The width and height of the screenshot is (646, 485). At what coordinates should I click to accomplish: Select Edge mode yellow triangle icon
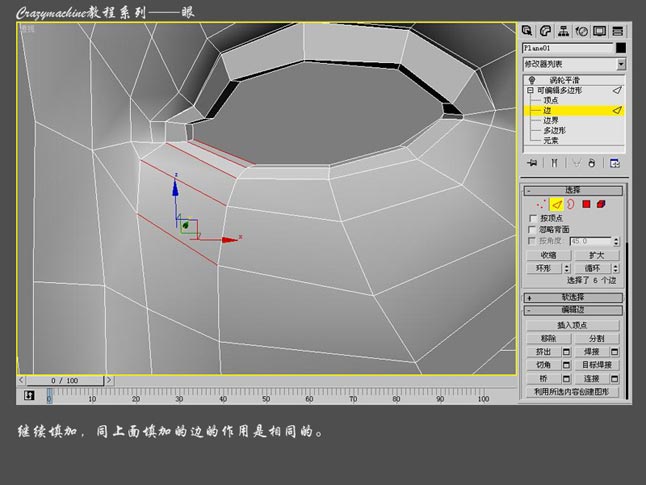pyautogui.click(x=557, y=204)
